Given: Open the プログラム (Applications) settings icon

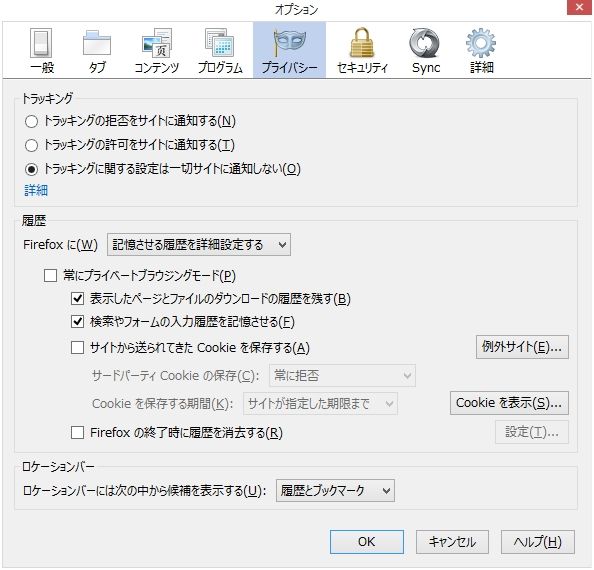Looking at the screenshot, I should point(220,50).
